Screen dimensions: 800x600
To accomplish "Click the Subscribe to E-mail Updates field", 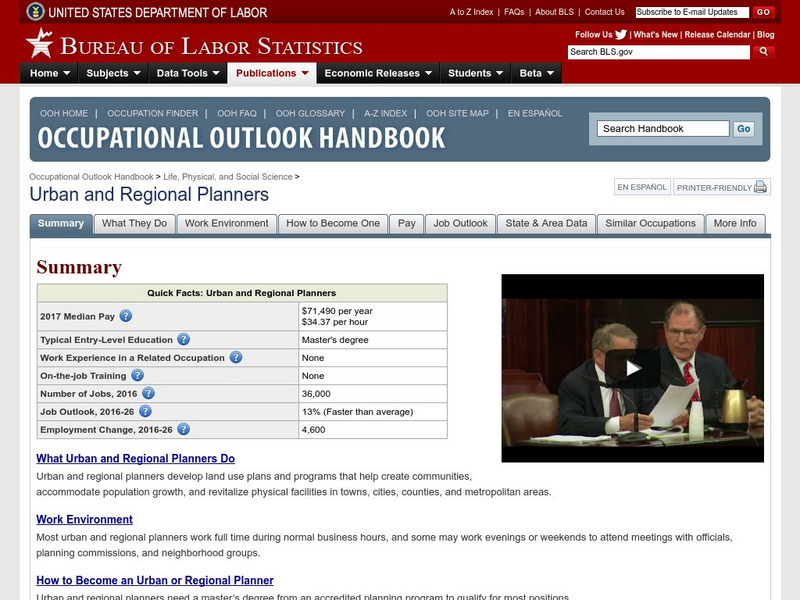I will (x=692, y=12).
